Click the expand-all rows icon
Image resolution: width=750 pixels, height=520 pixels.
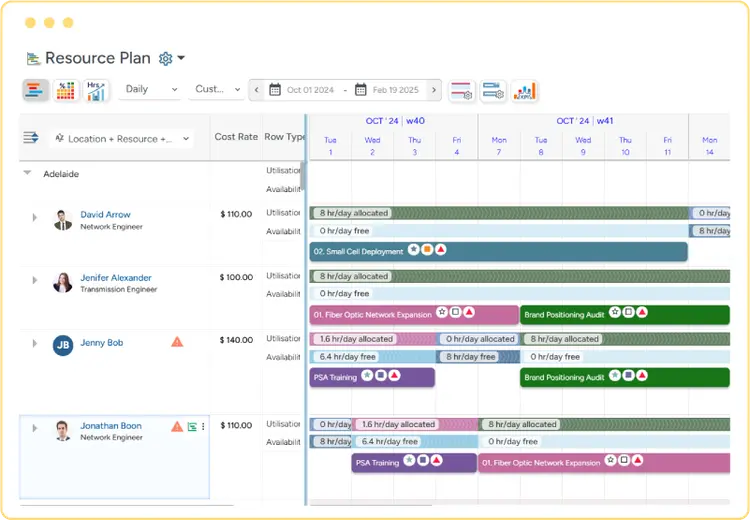[x=31, y=138]
